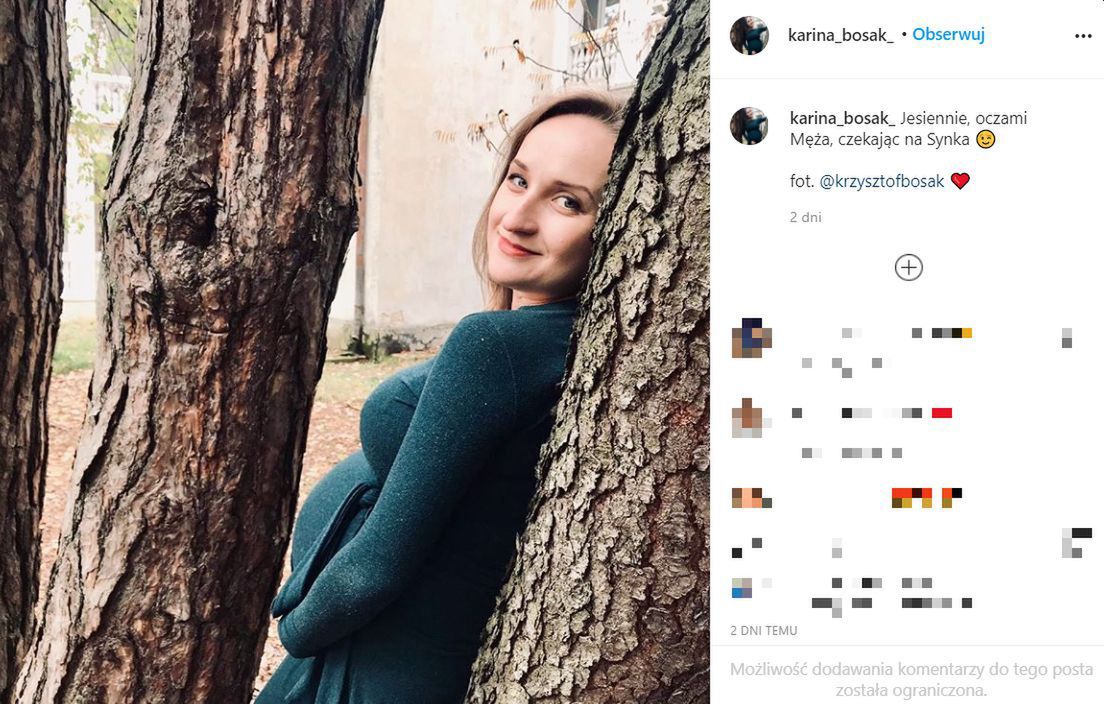Open the @krzysztofbosak mention link
The image size is (1104, 704).
(882, 181)
